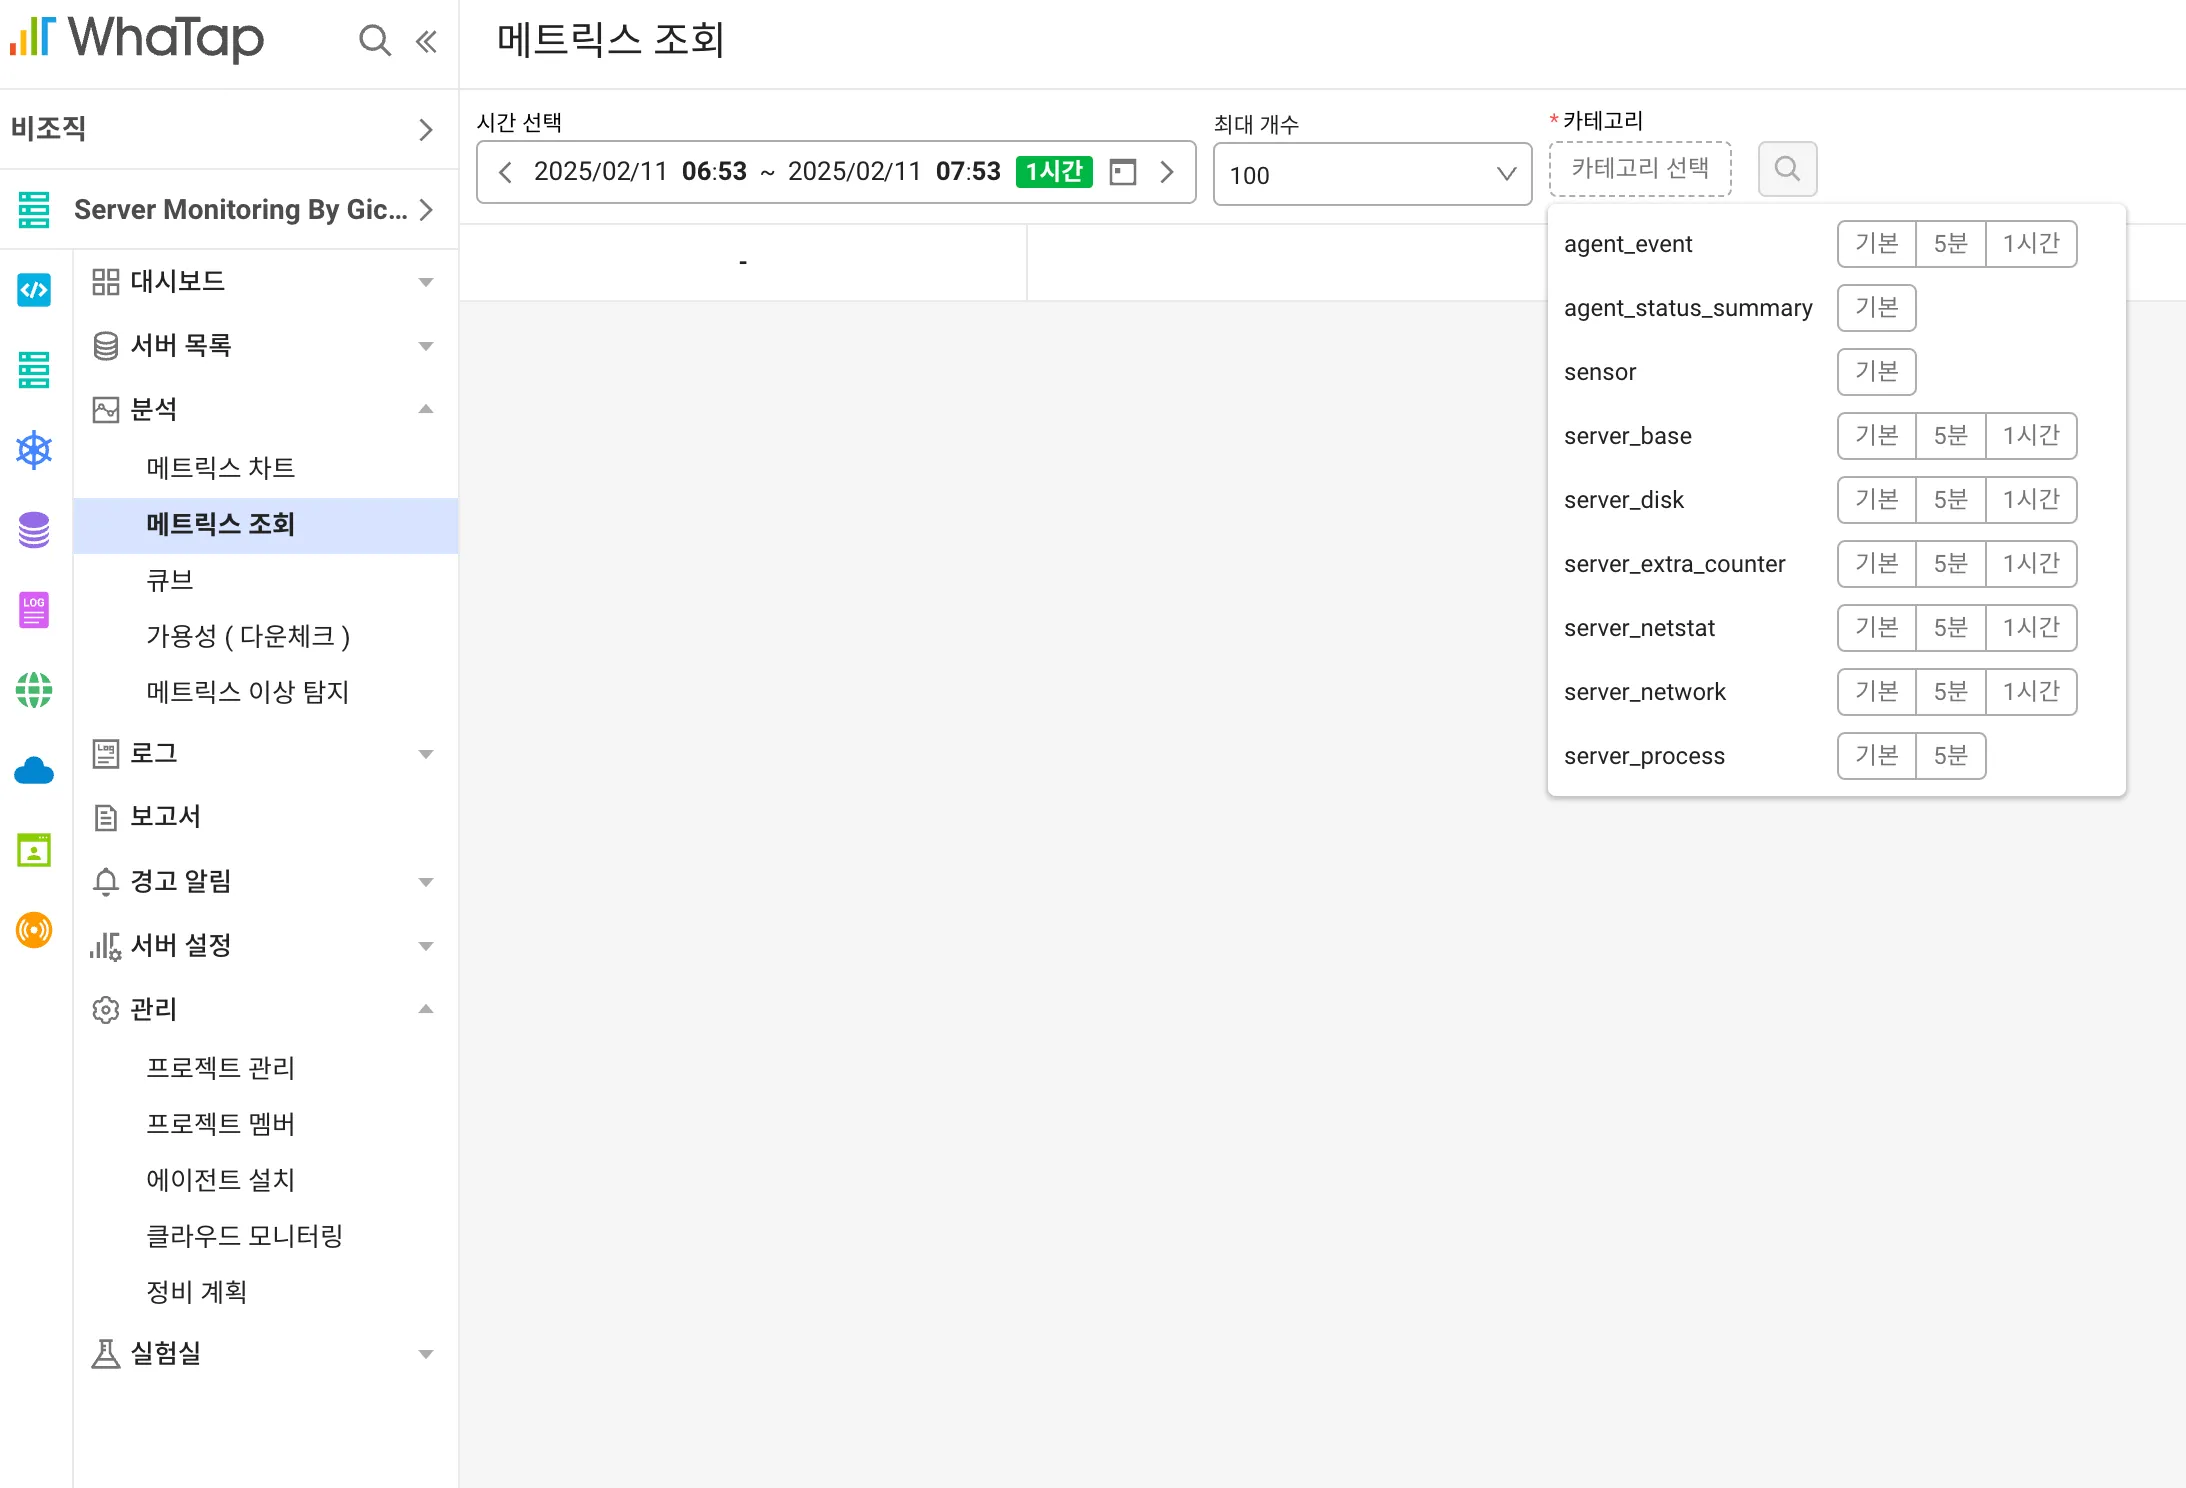
Task: Expand the 실험실 menu
Action: point(265,1354)
